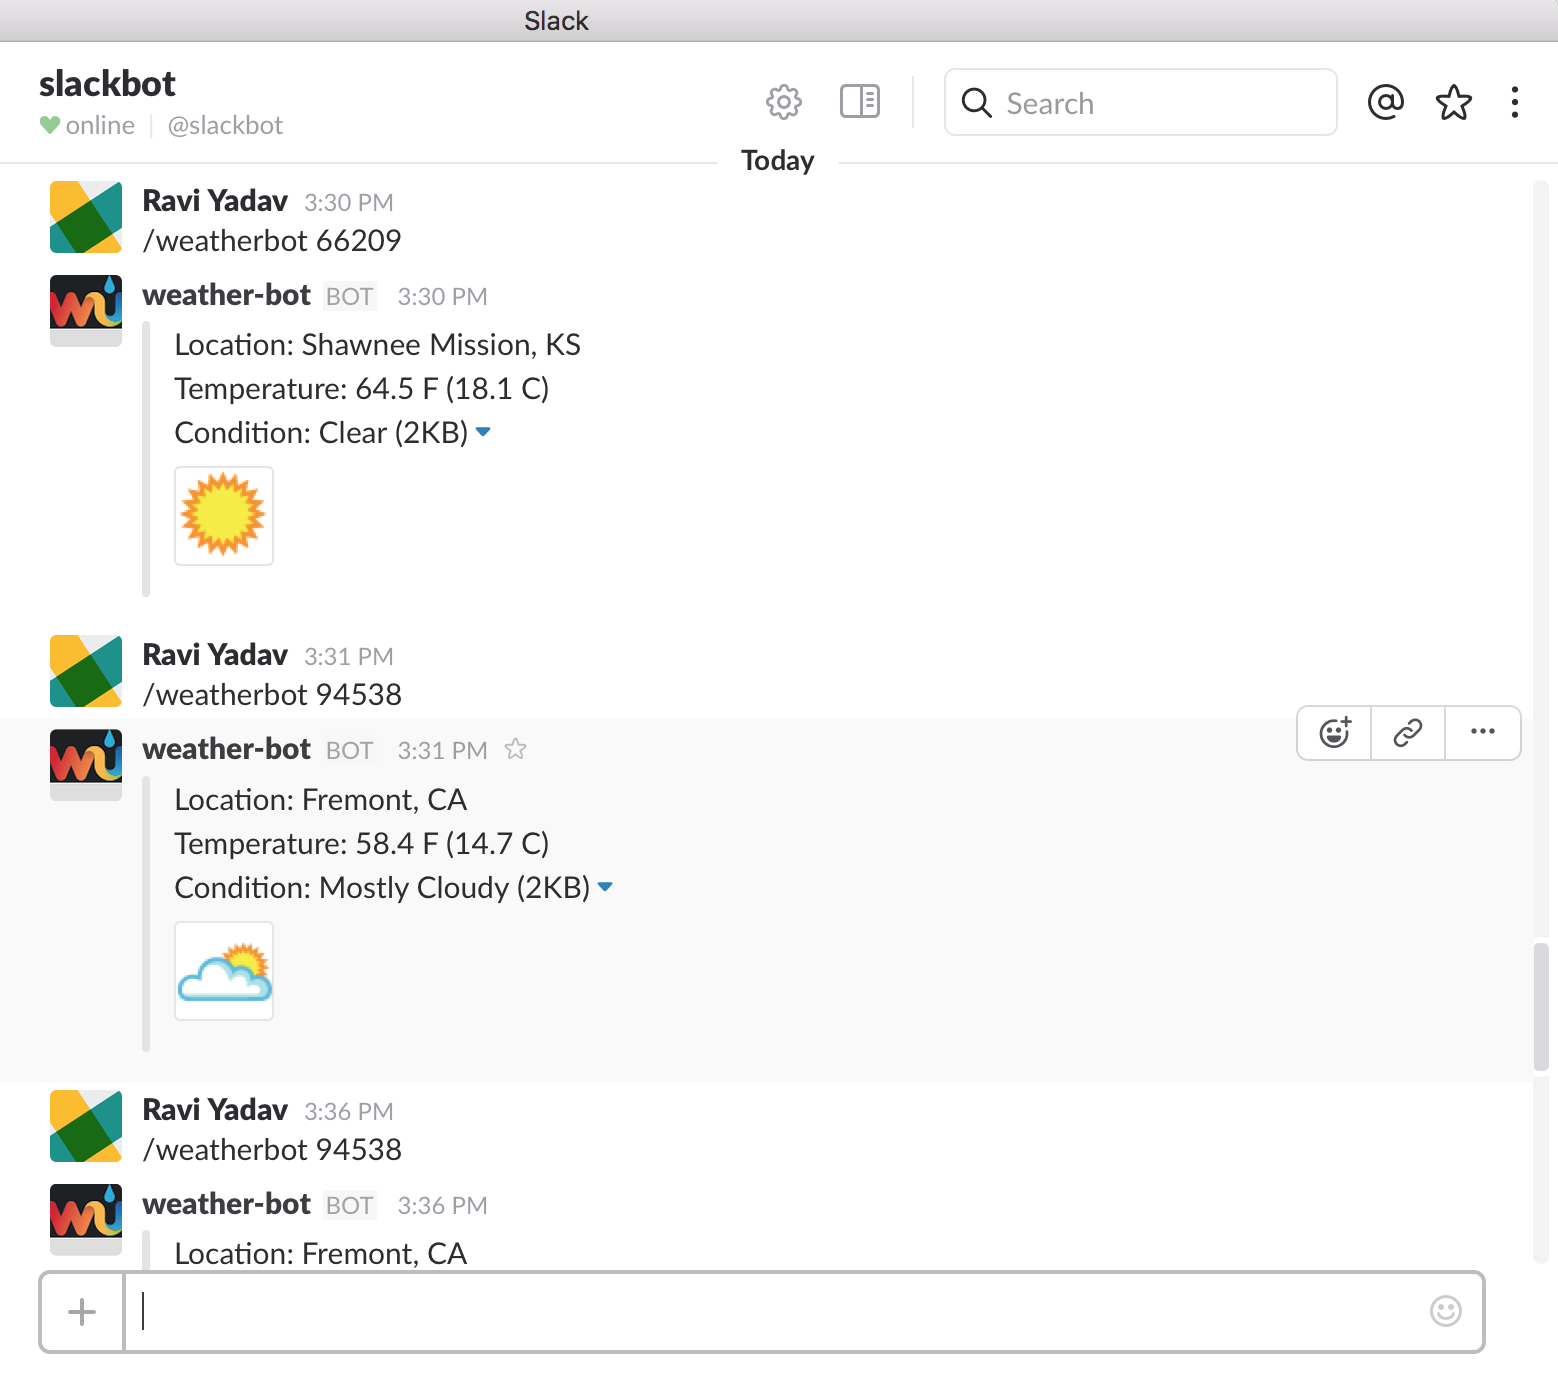This screenshot has height=1396, width=1558.
Task: Click weather-bot avatar at 3:36 PM
Action: (x=86, y=1220)
